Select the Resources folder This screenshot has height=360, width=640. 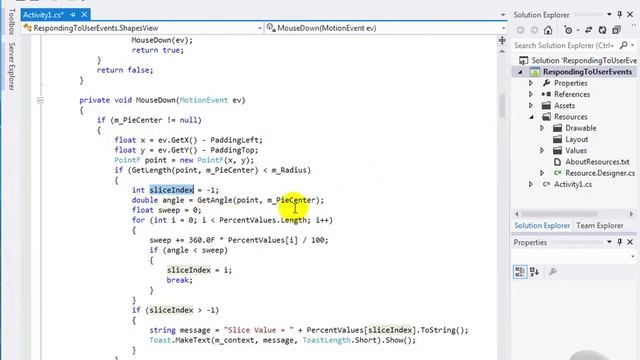(x=571, y=117)
